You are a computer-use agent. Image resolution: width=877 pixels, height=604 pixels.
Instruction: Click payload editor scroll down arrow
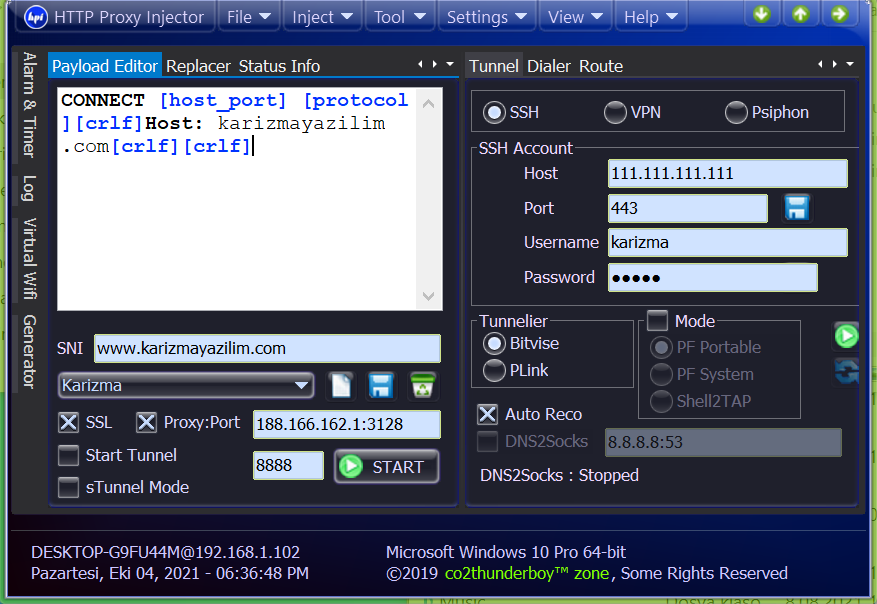[x=428, y=296]
